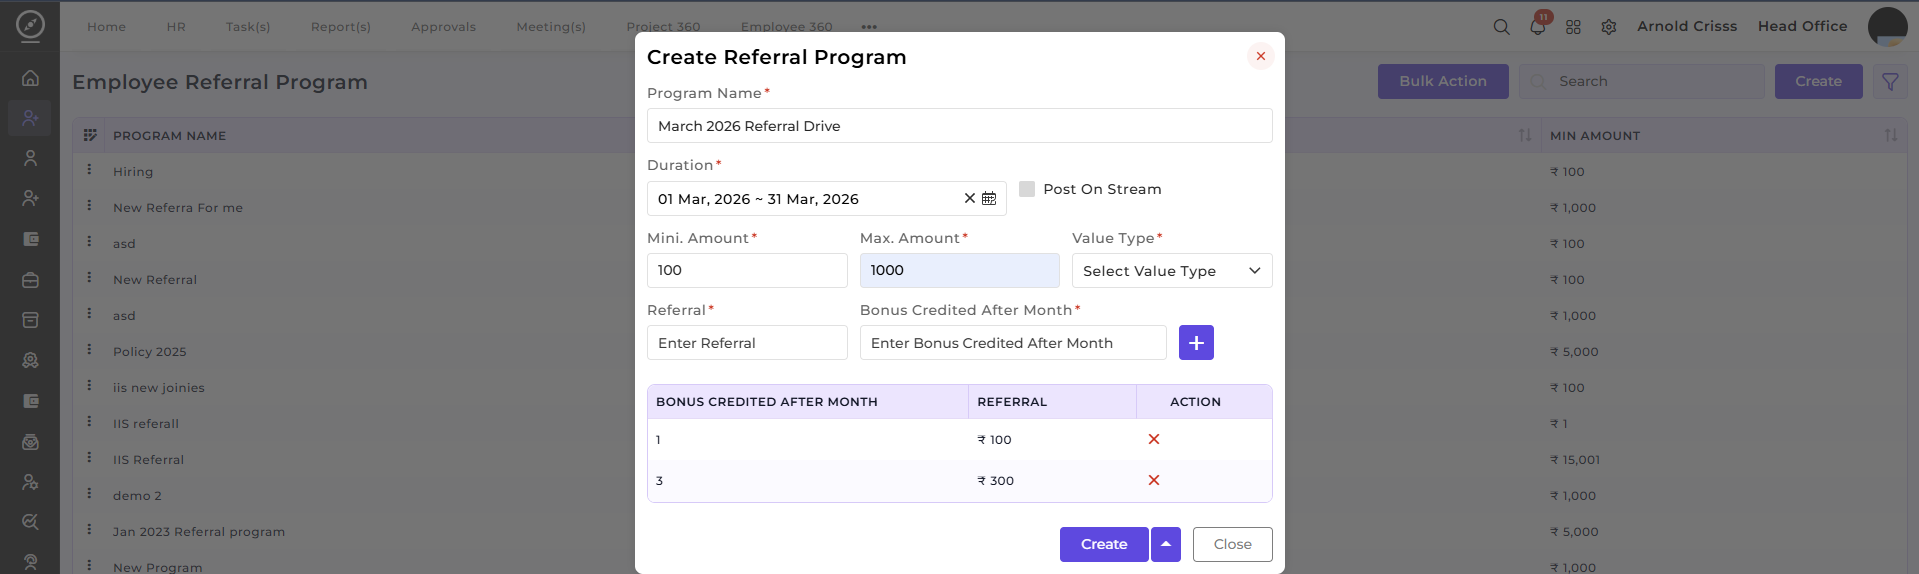This screenshot has height=574, width=1919.
Task: Open the home icon in left sidebar
Action: pos(30,78)
